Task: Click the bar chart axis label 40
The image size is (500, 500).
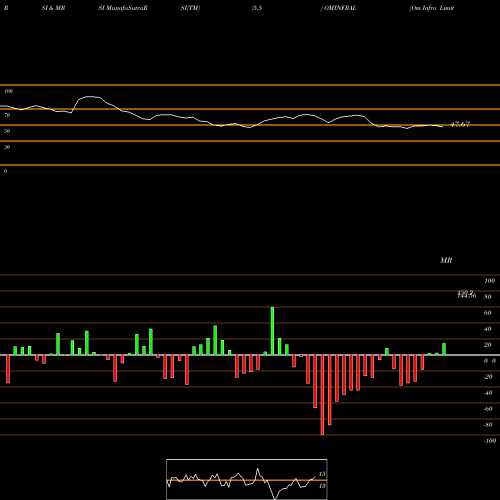Action: point(488,329)
